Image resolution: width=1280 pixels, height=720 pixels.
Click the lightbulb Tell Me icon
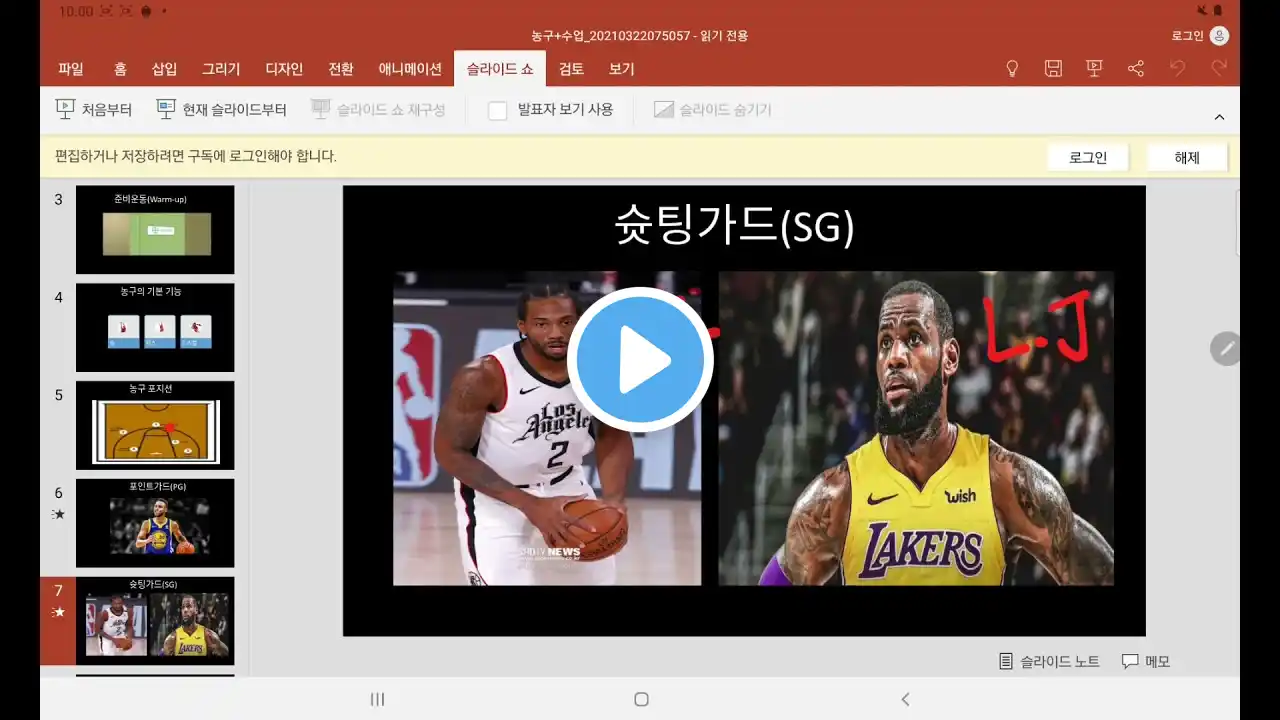[x=1012, y=68]
